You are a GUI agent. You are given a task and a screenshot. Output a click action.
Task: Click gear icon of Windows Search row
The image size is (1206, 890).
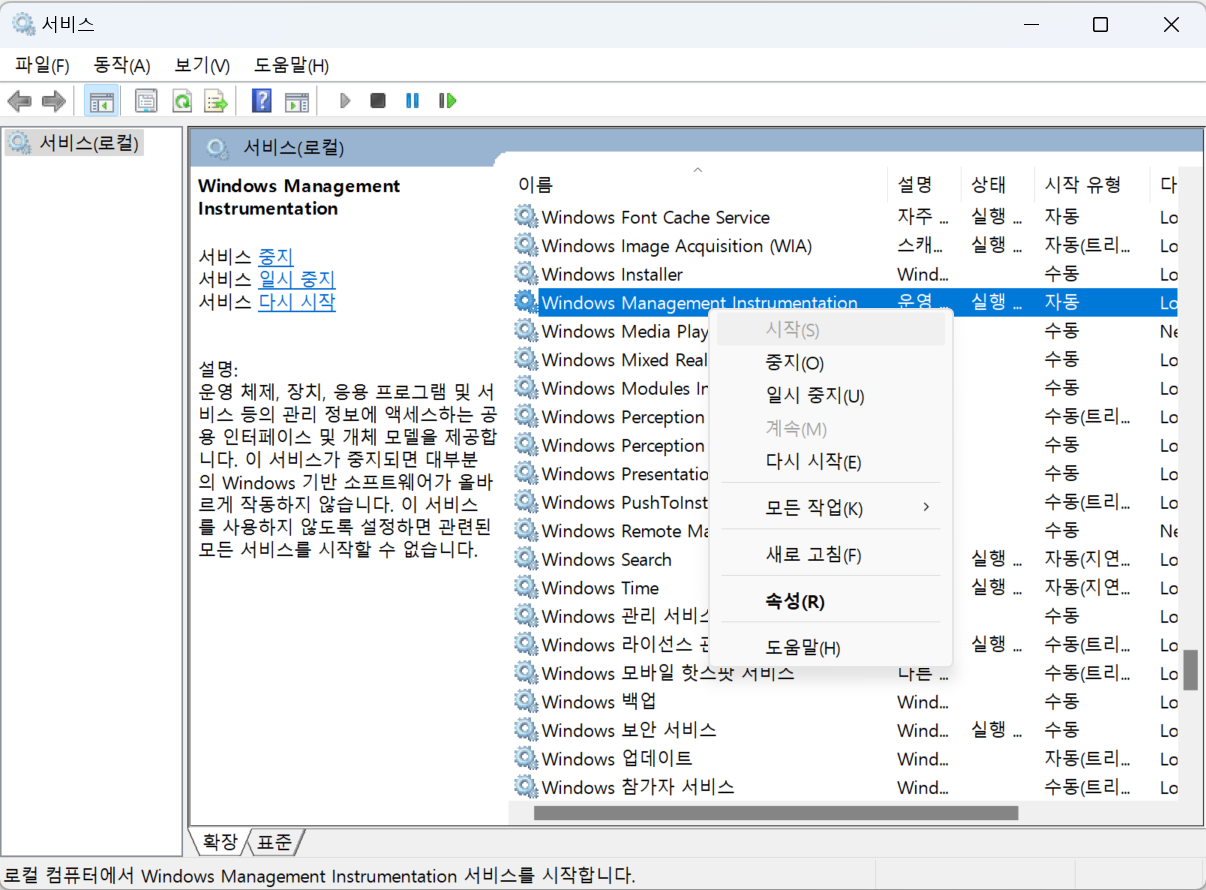[525, 559]
